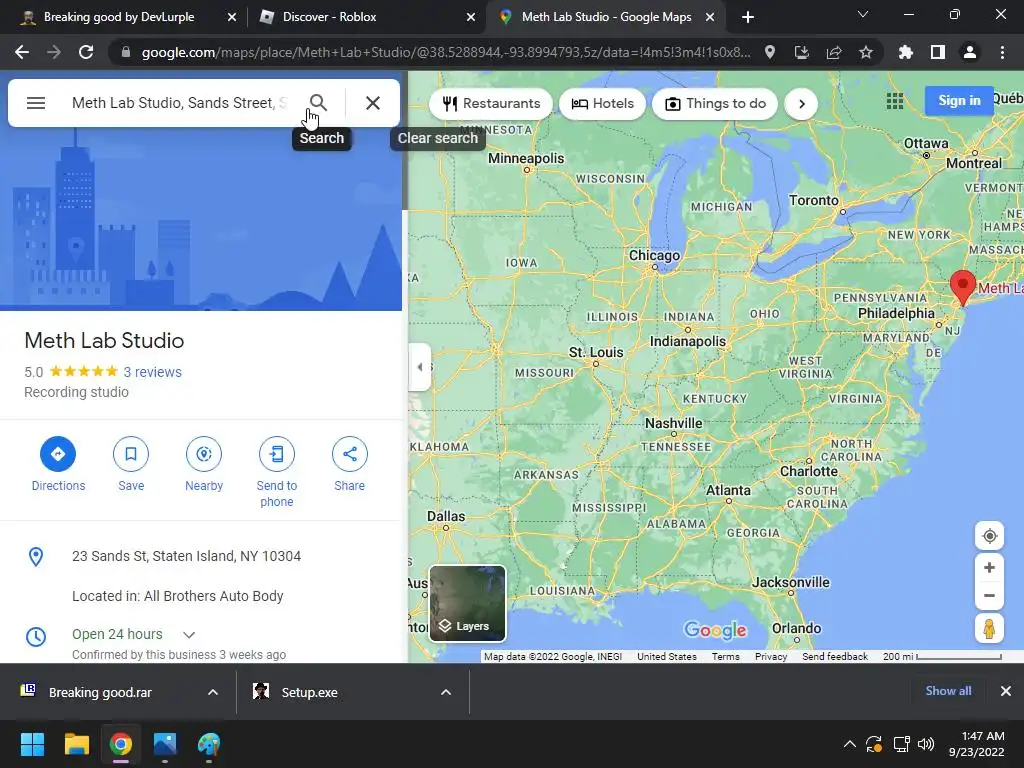Select Meth Lab Studio - Google Maps tab
Screen dimensions: 1024x768
coord(606,17)
